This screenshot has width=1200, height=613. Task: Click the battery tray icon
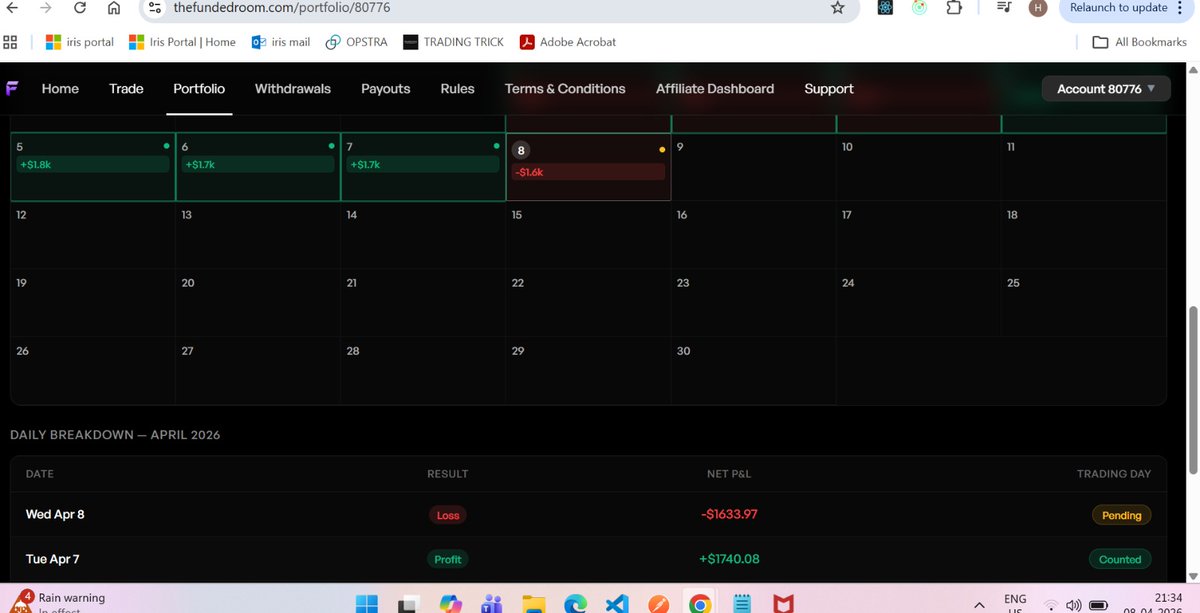pos(1098,605)
